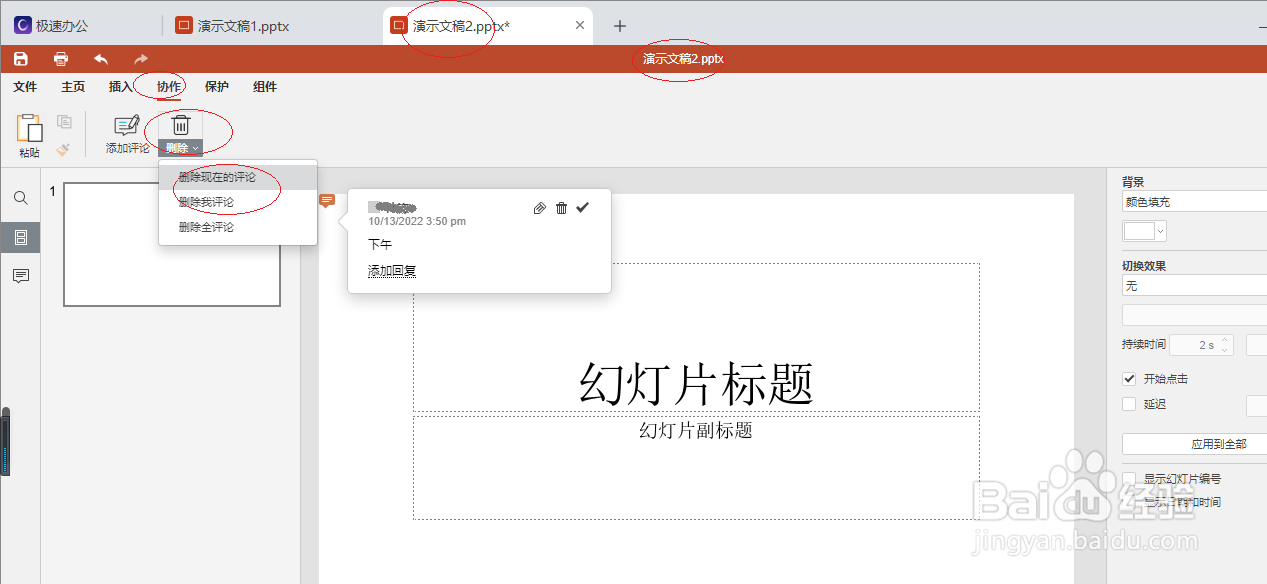Click the 添加回复 reply link
Image resolution: width=1267 pixels, height=584 pixels.
[390, 270]
